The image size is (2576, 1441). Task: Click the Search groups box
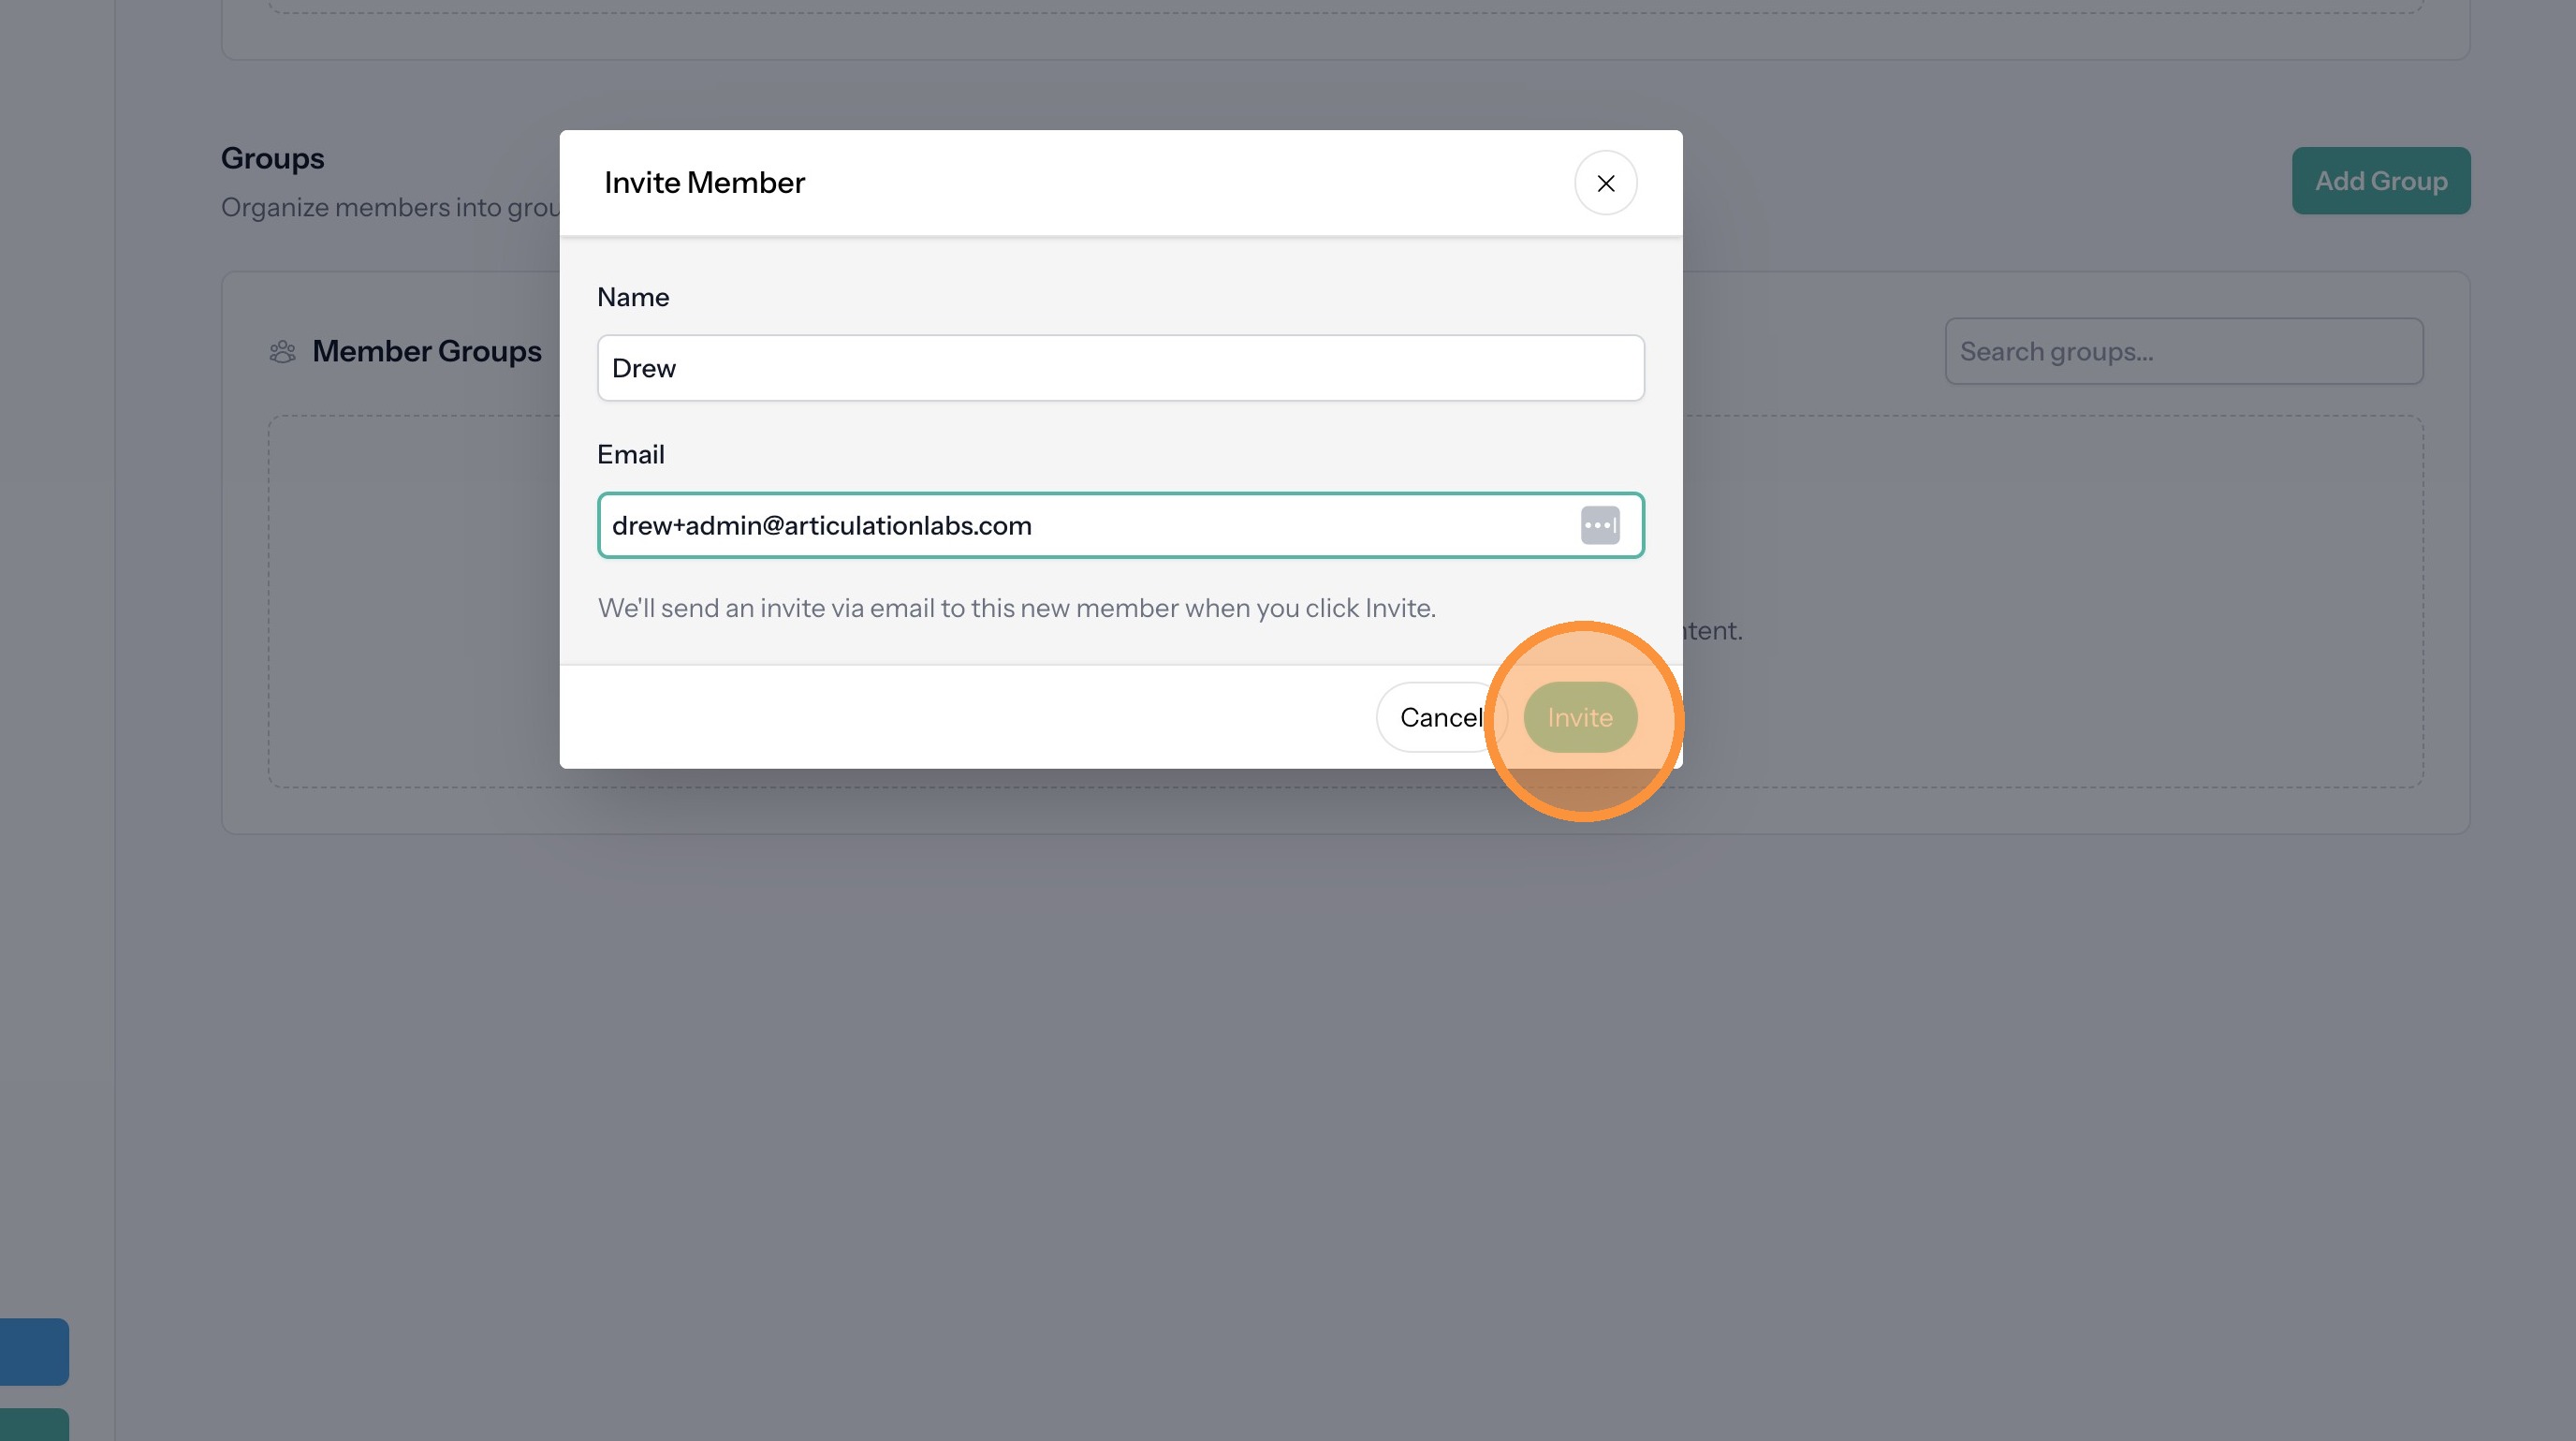(2183, 352)
